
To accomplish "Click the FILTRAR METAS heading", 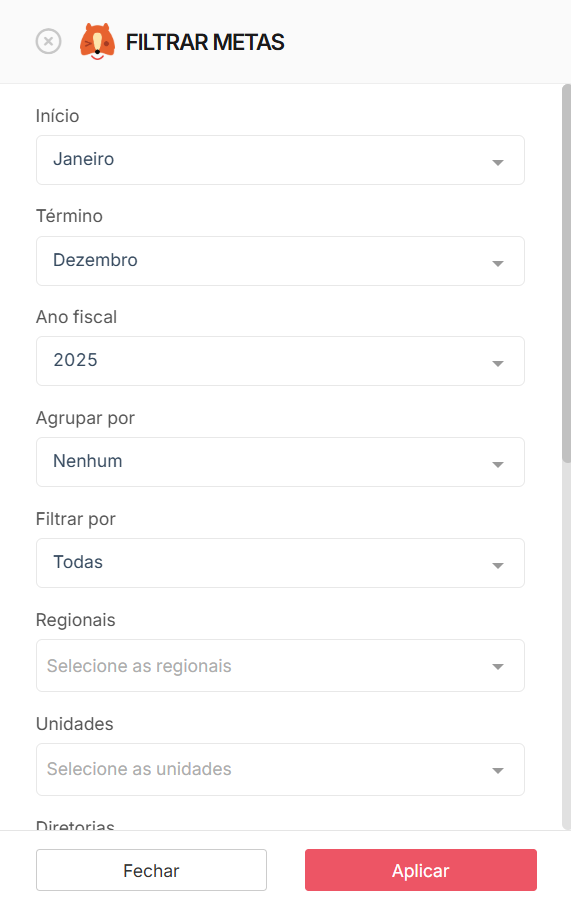I will pos(205,42).
